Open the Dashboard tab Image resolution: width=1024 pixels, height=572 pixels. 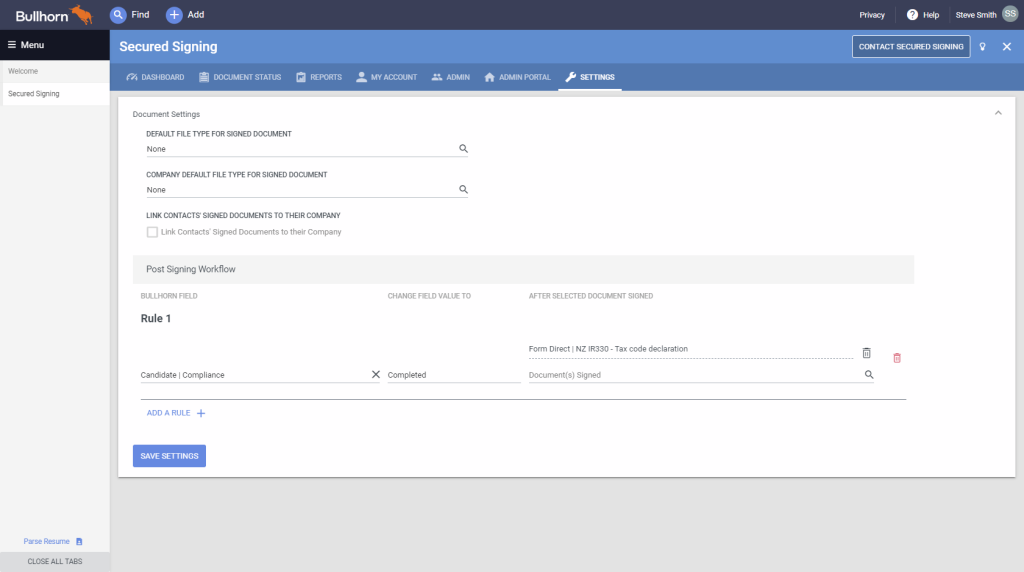click(x=155, y=77)
